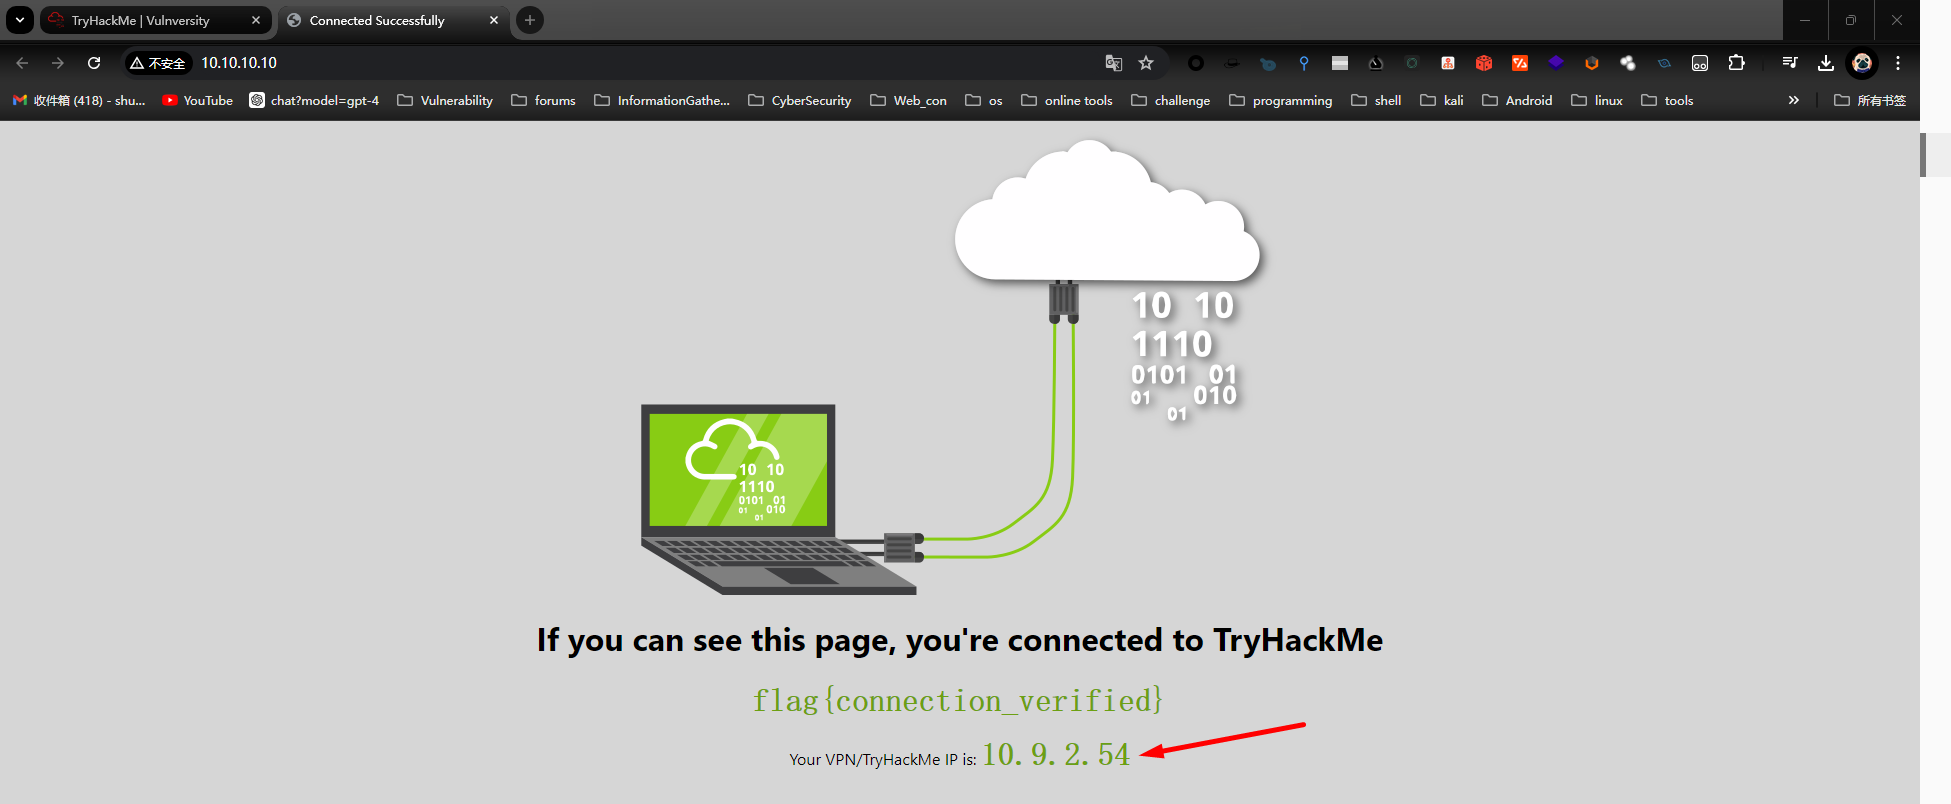Image resolution: width=1951 pixels, height=804 pixels.
Task: Open the blue map pin extension
Action: pyautogui.click(x=1303, y=63)
